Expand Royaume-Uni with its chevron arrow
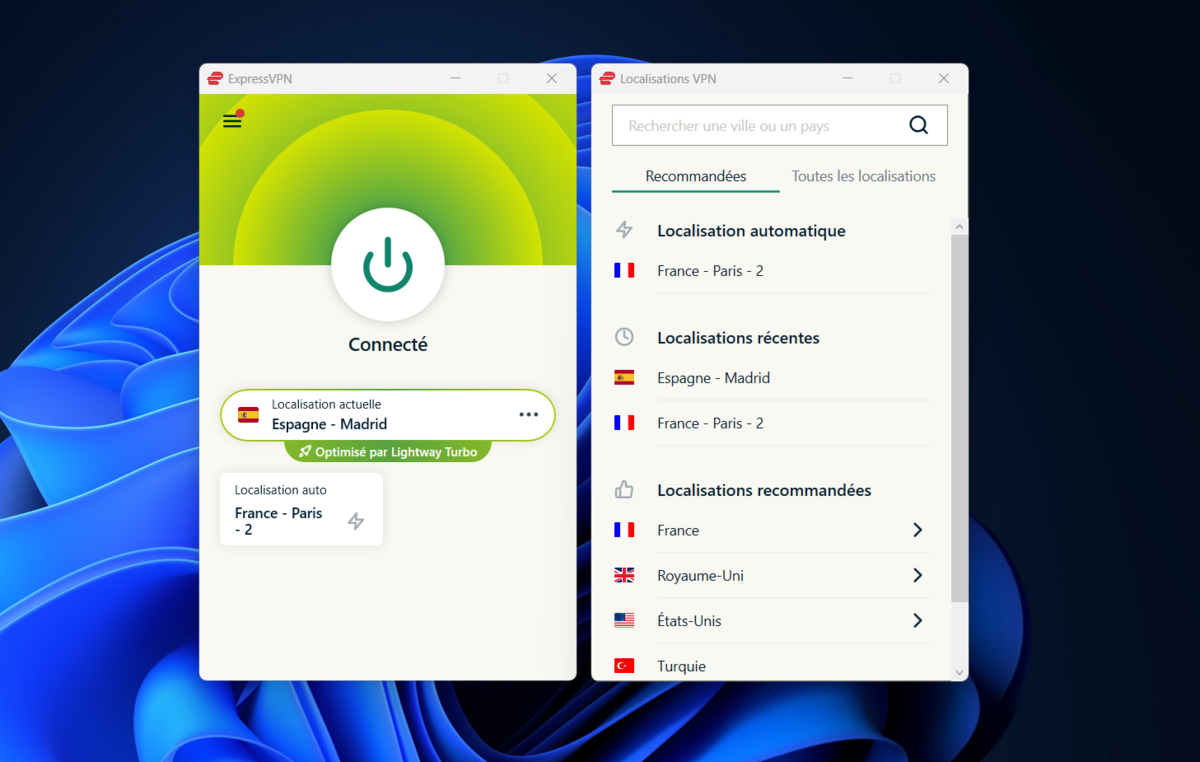Viewport: 1200px width, 762px height. coord(917,575)
